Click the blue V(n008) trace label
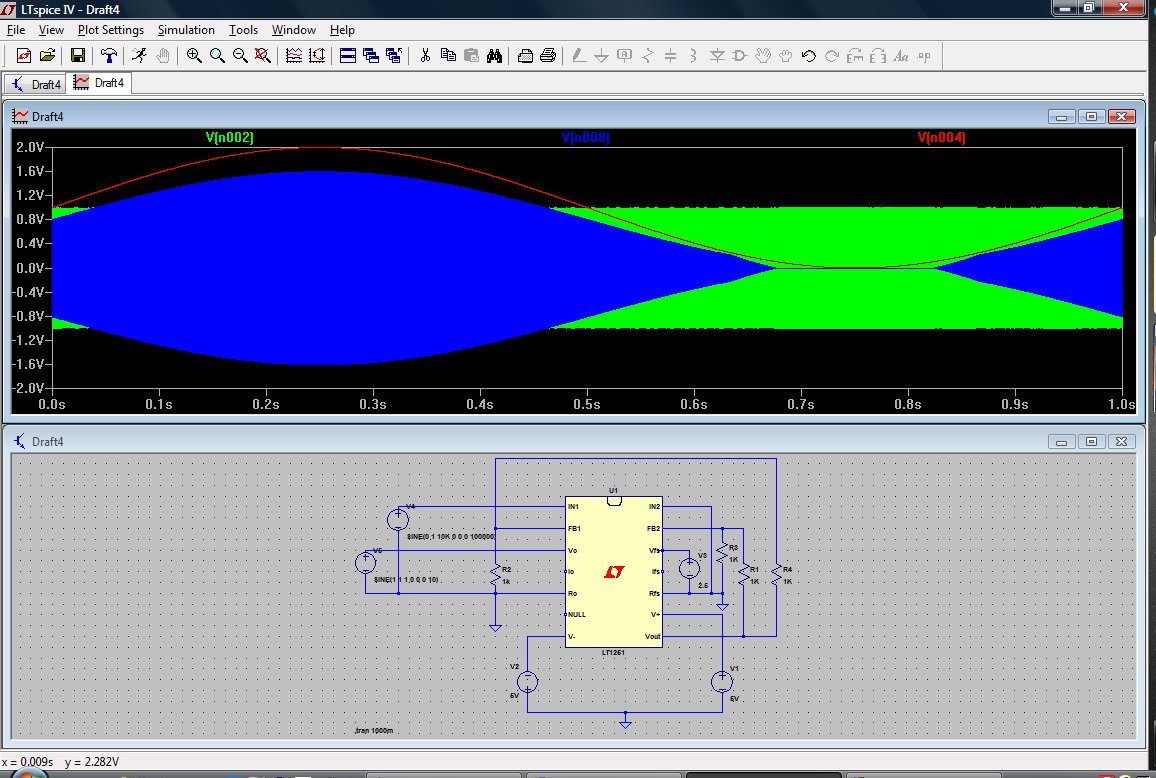 (x=585, y=137)
